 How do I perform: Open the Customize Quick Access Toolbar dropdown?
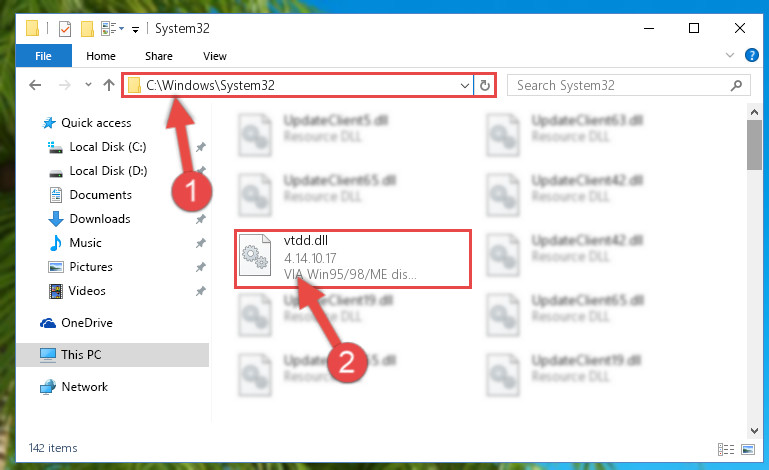click(x=135, y=30)
